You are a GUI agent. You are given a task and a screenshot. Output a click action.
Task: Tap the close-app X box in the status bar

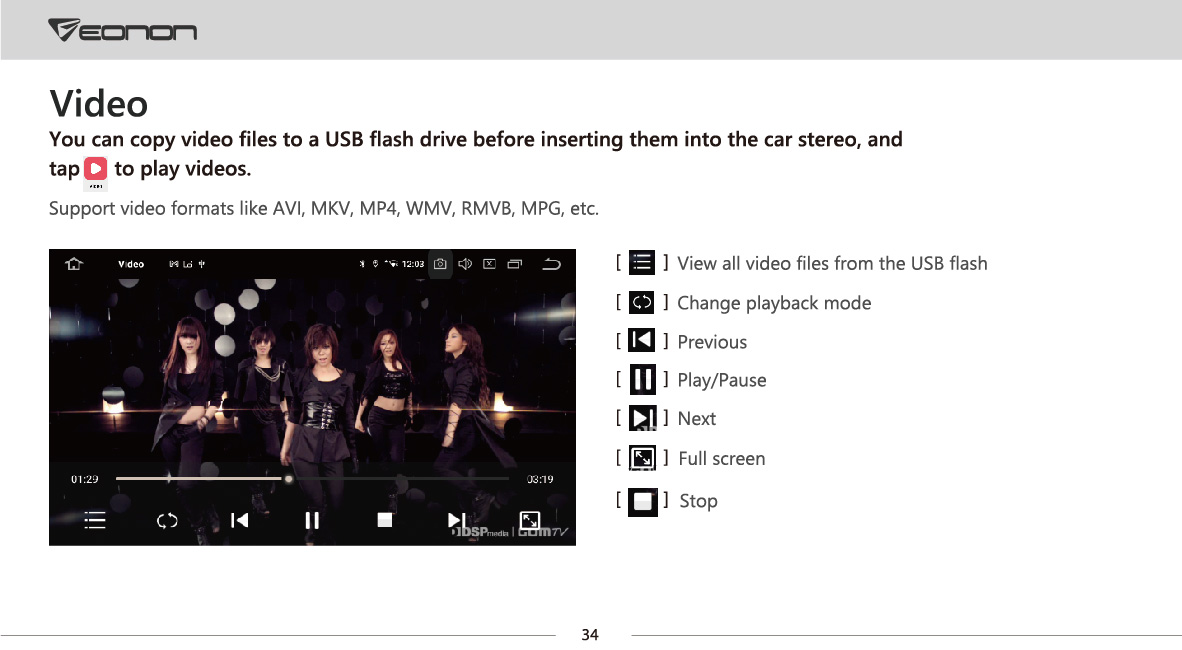click(489, 264)
